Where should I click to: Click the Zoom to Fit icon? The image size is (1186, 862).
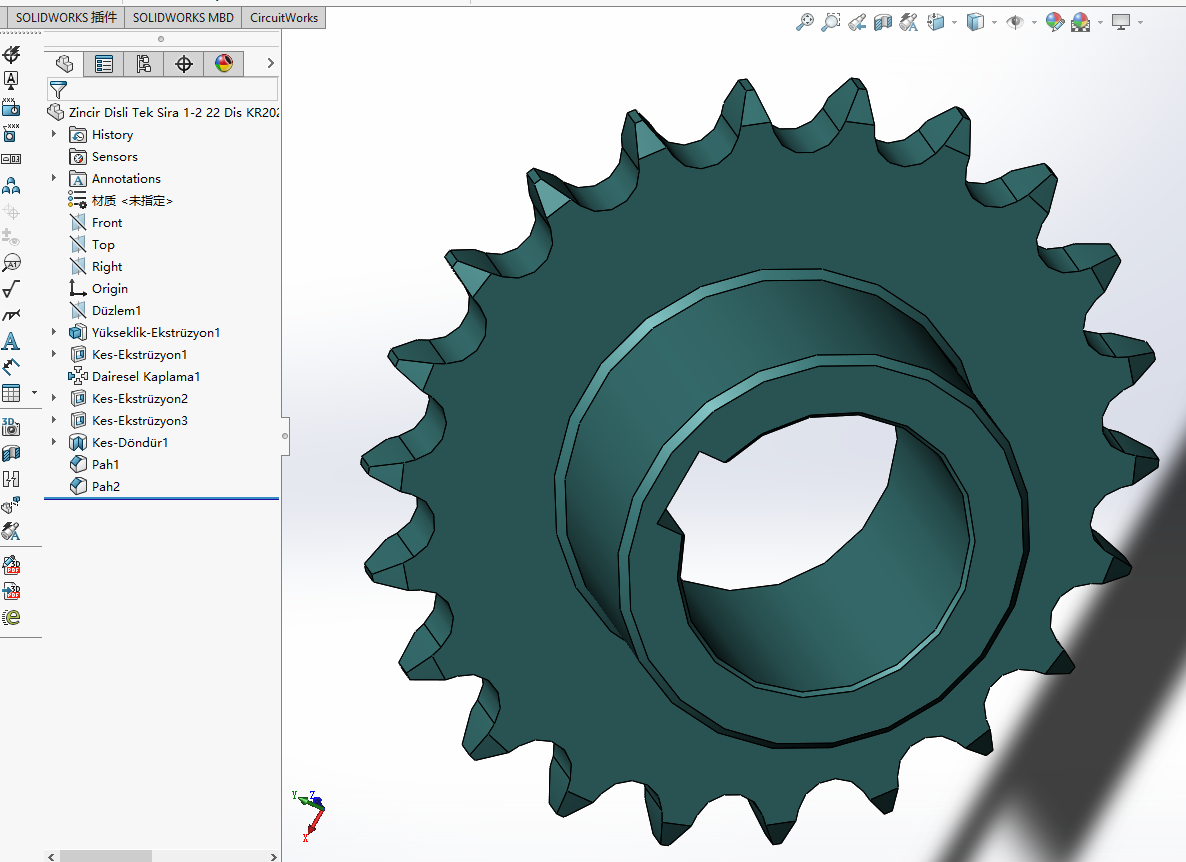pos(804,22)
